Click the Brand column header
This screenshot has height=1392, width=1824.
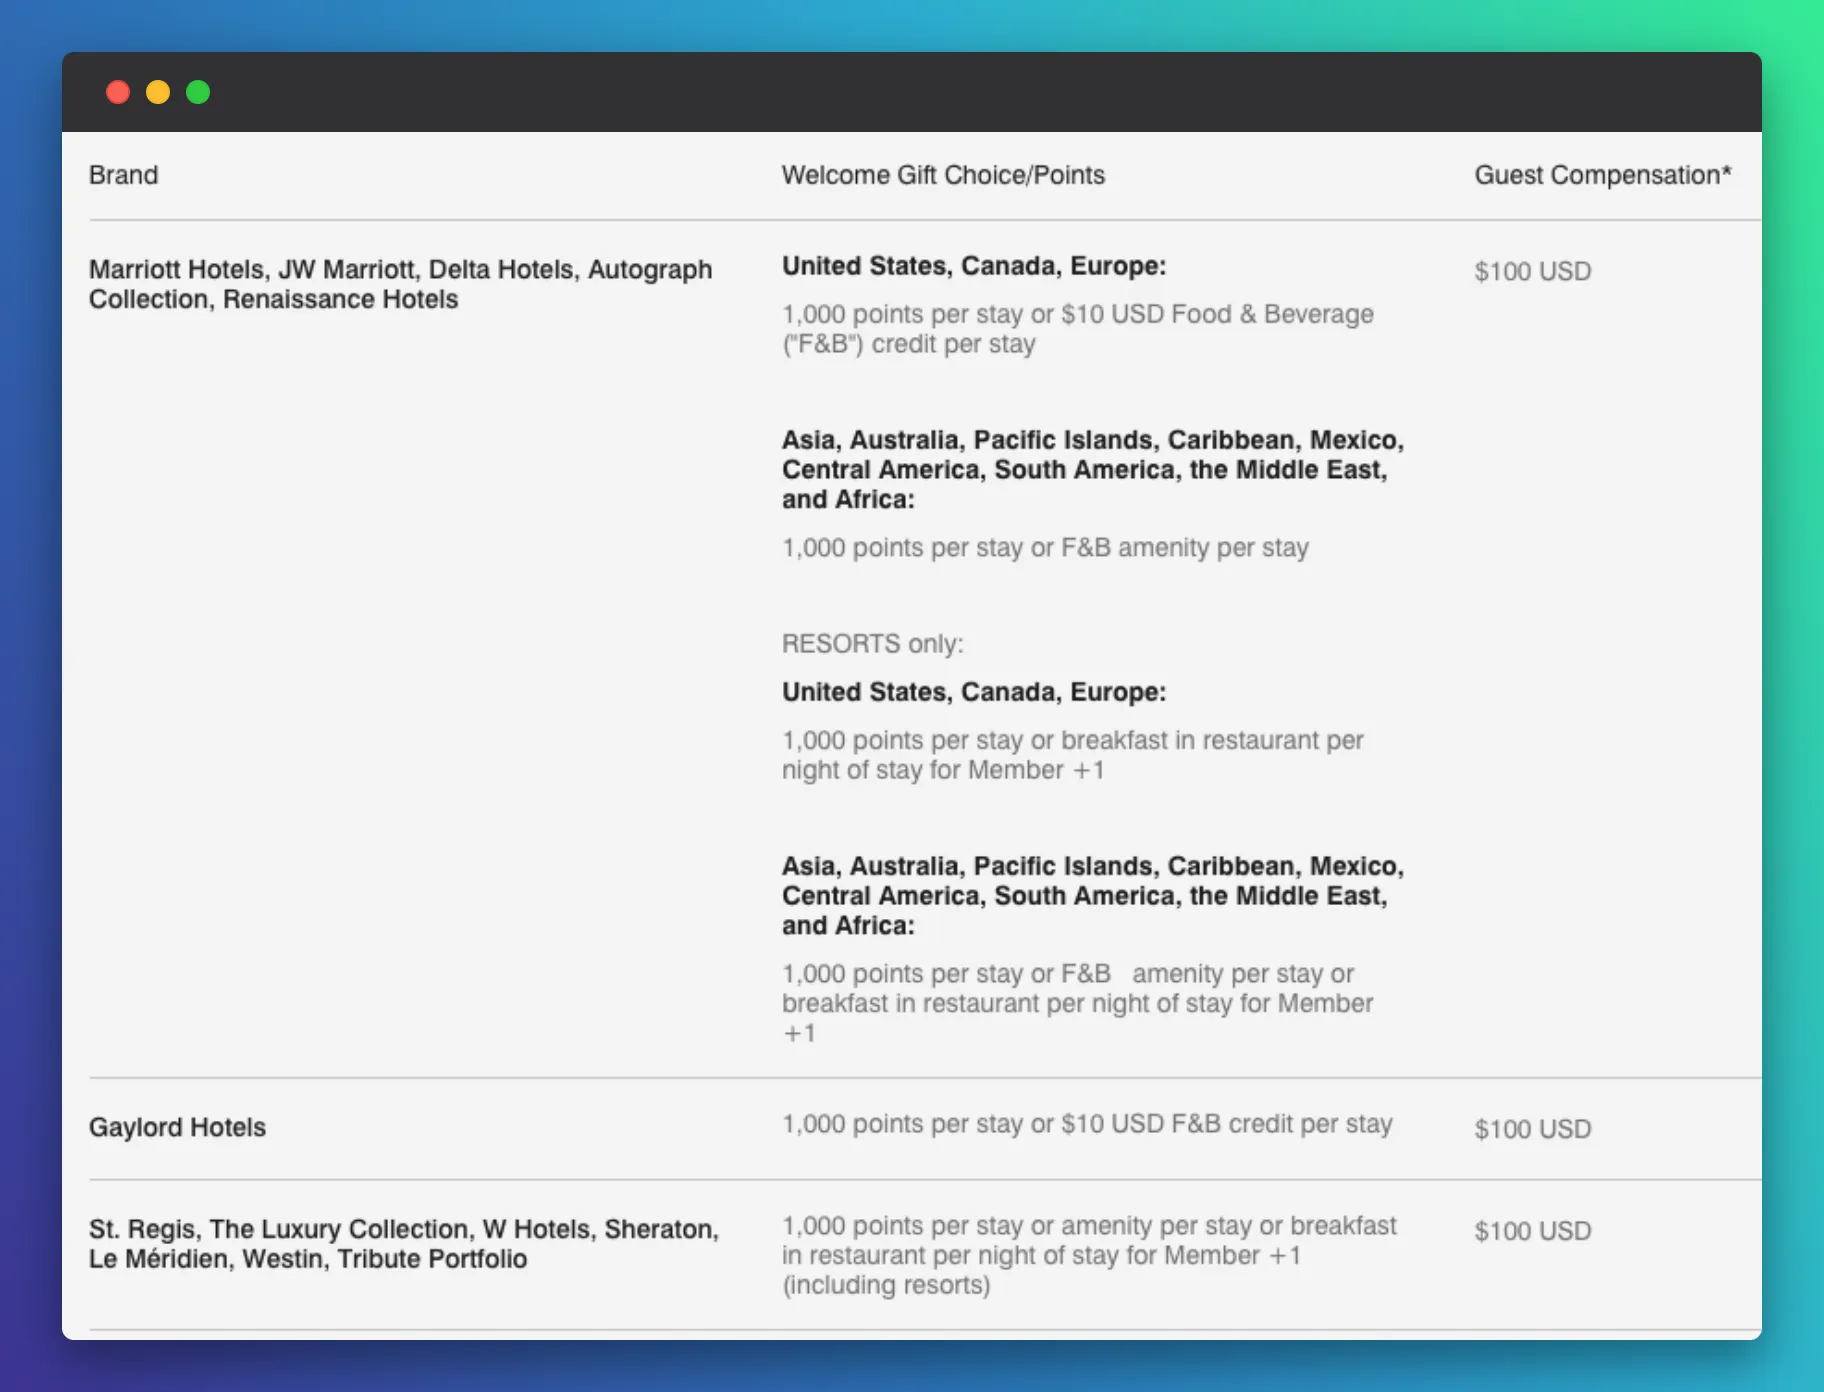click(123, 175)
